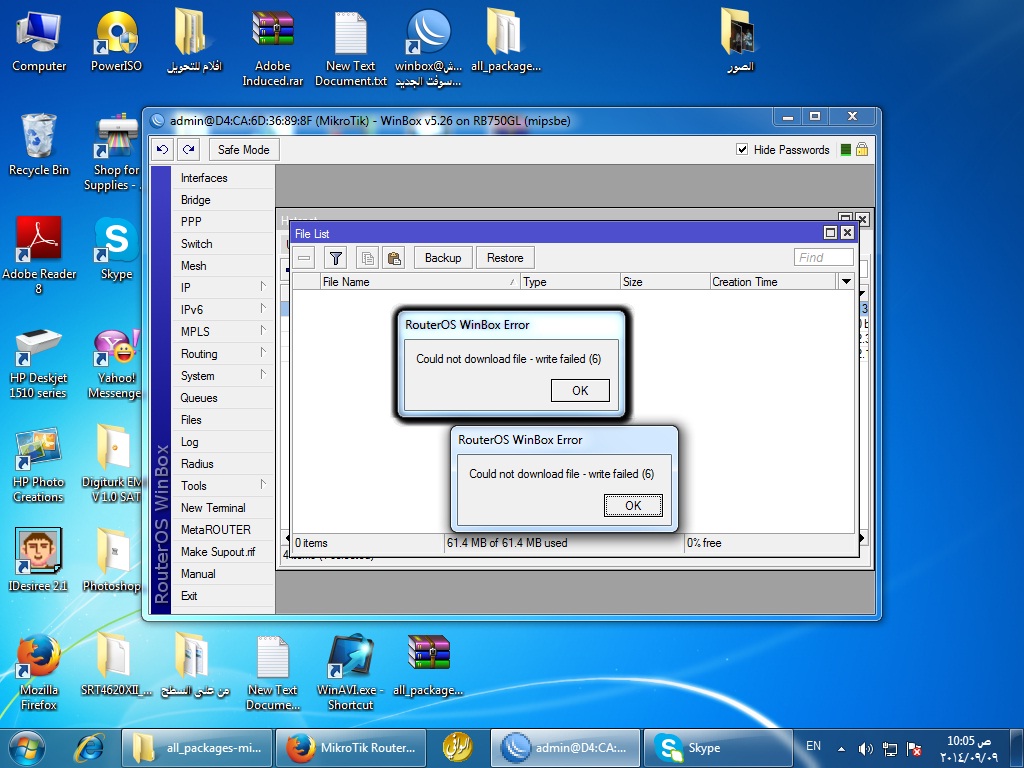This screenshot has width=1024, height=768.
Task: Select the IDesiree 2.1 desktop icon
Action: (39, 560)
